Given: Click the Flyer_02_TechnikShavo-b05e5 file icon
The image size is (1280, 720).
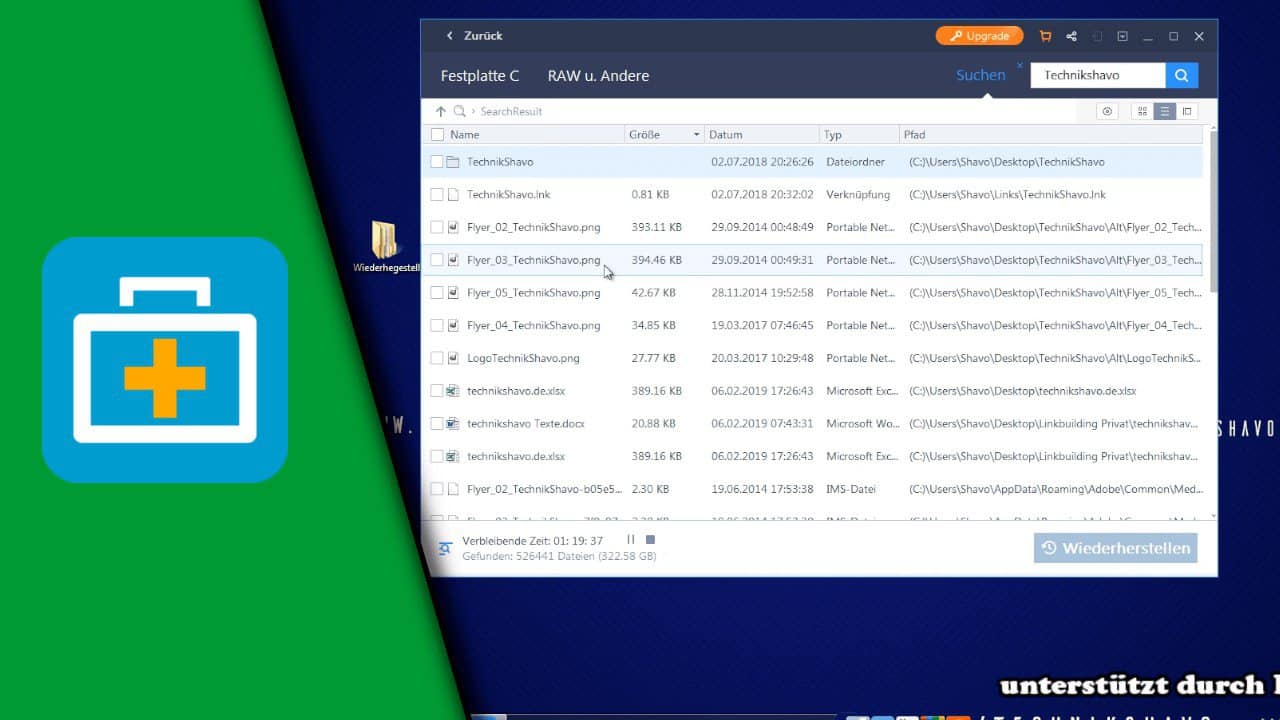Looking at the screenshot, I should coord(453,489).
